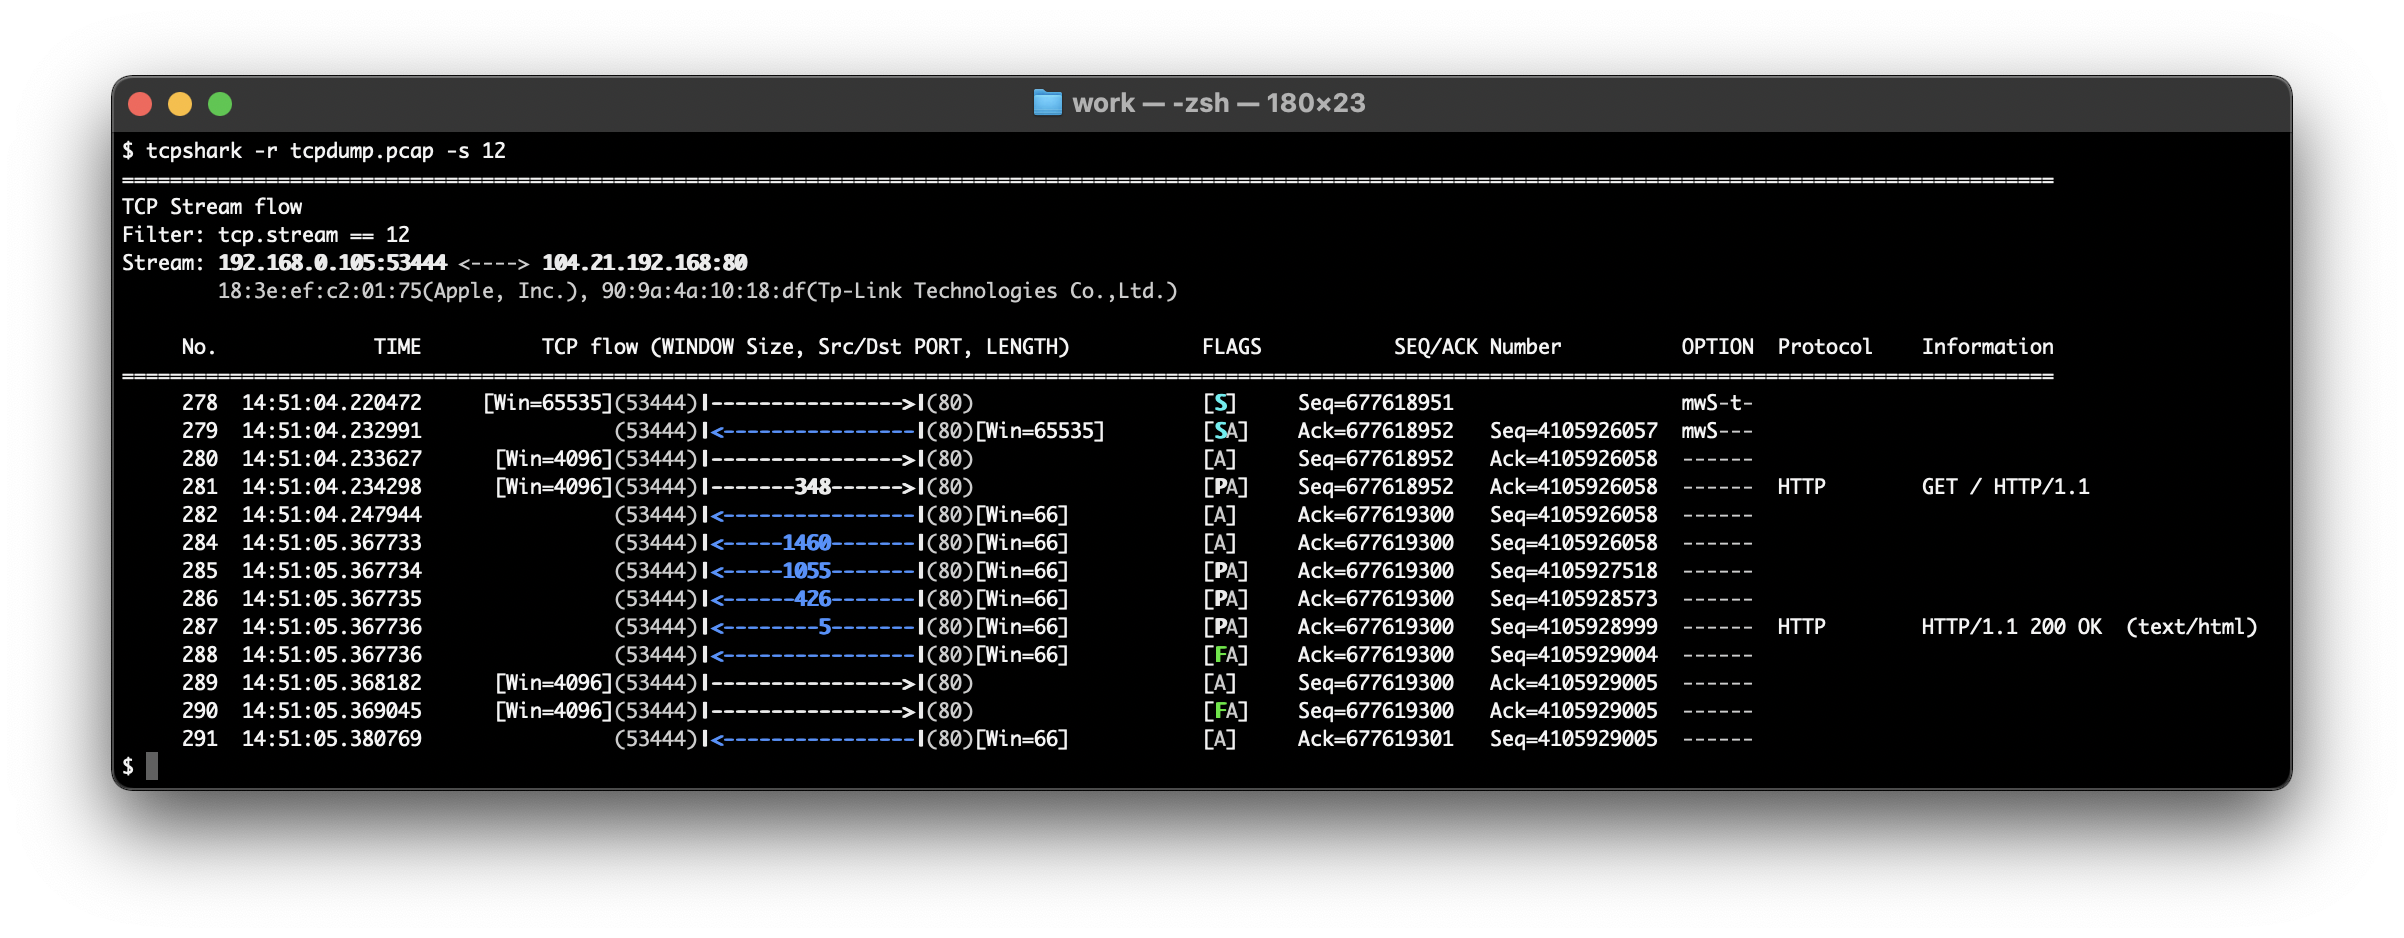
Task: Click the terminal prompt cursor block at bottom
Action: [152, 767]
